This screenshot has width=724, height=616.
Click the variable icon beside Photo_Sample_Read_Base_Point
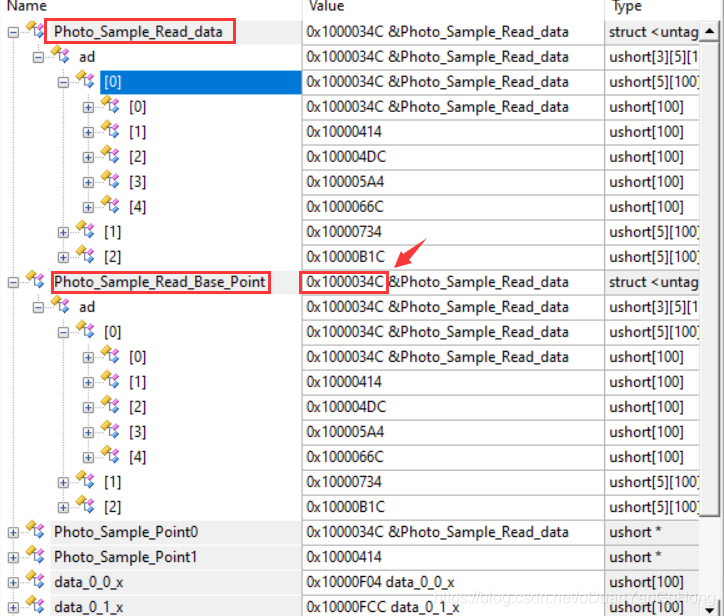pyautogui.click(x=35, y=280)
